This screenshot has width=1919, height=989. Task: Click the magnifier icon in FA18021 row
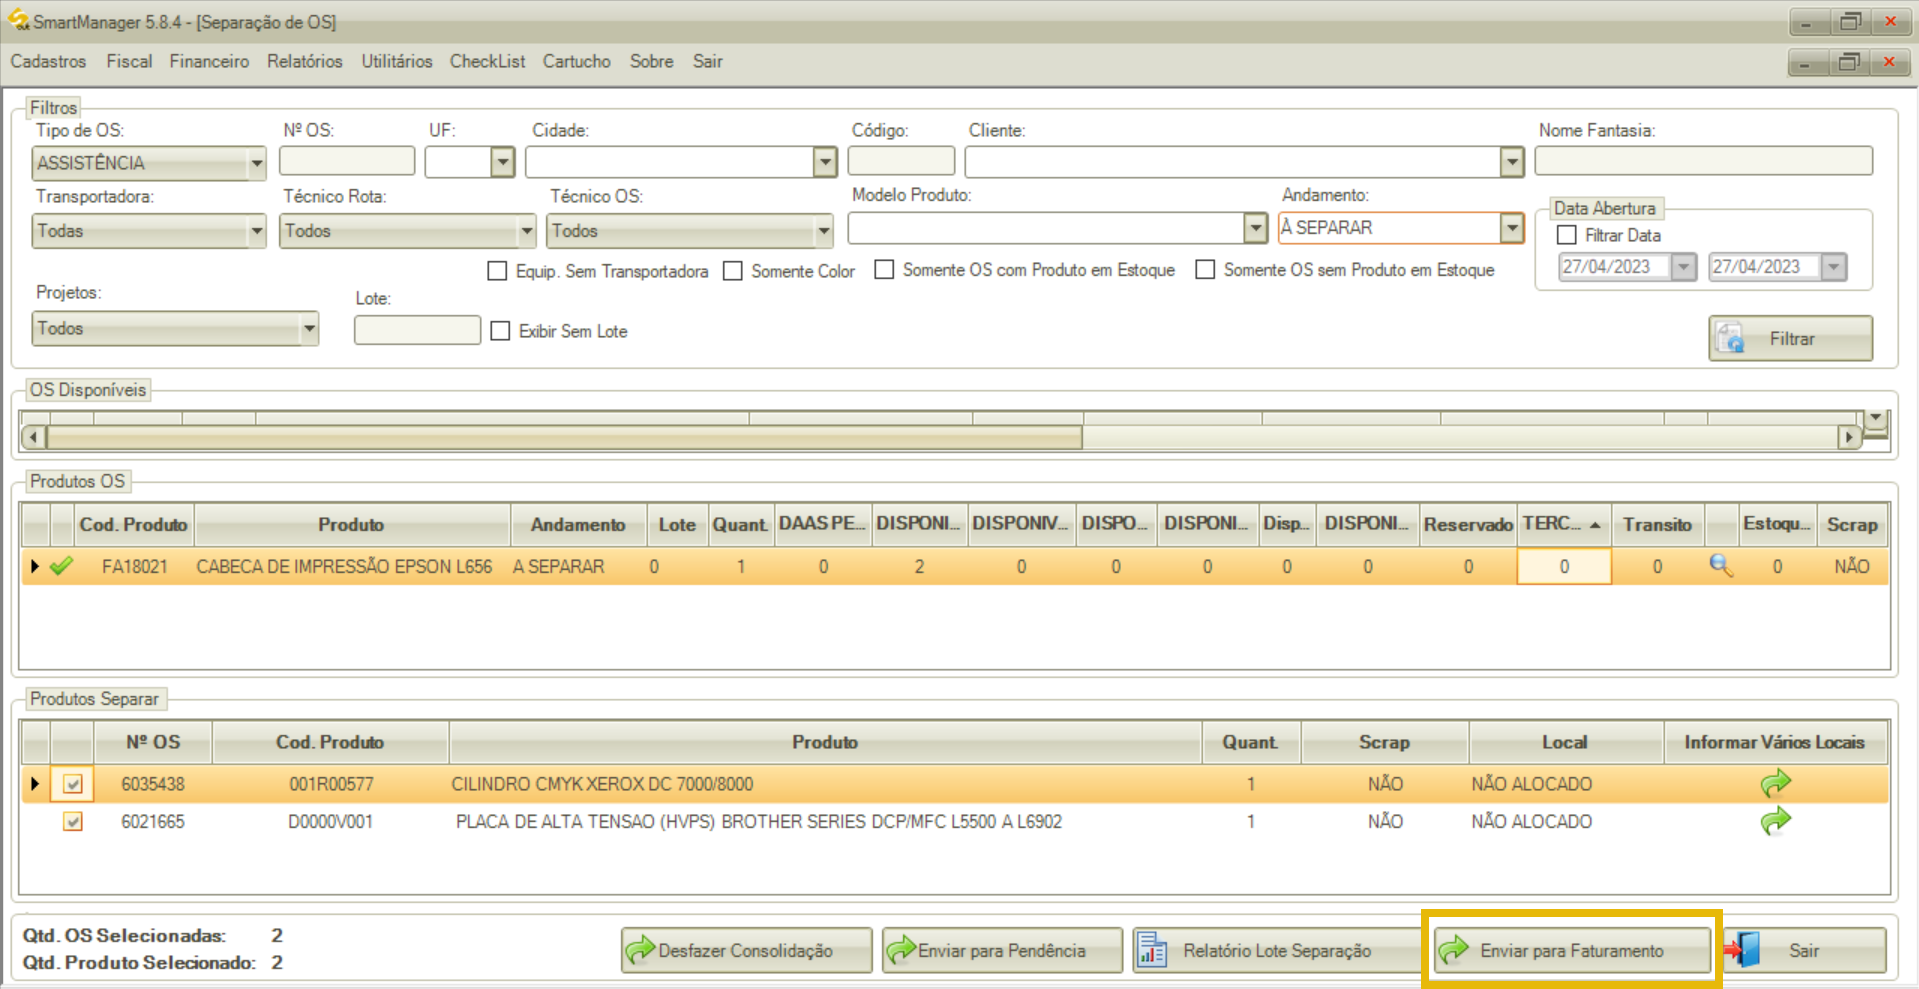[1721, 565]
